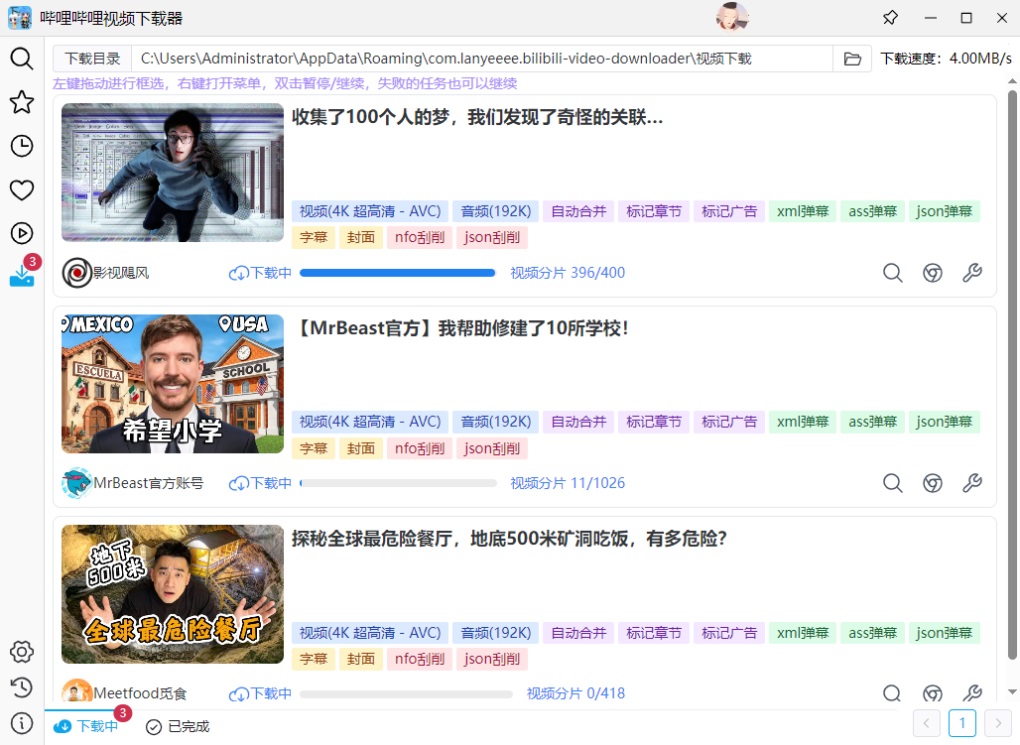Click the 全球最危险餐厅 thumbnail
Screen dimensions: 1020x745
click(x=172, y=594)
